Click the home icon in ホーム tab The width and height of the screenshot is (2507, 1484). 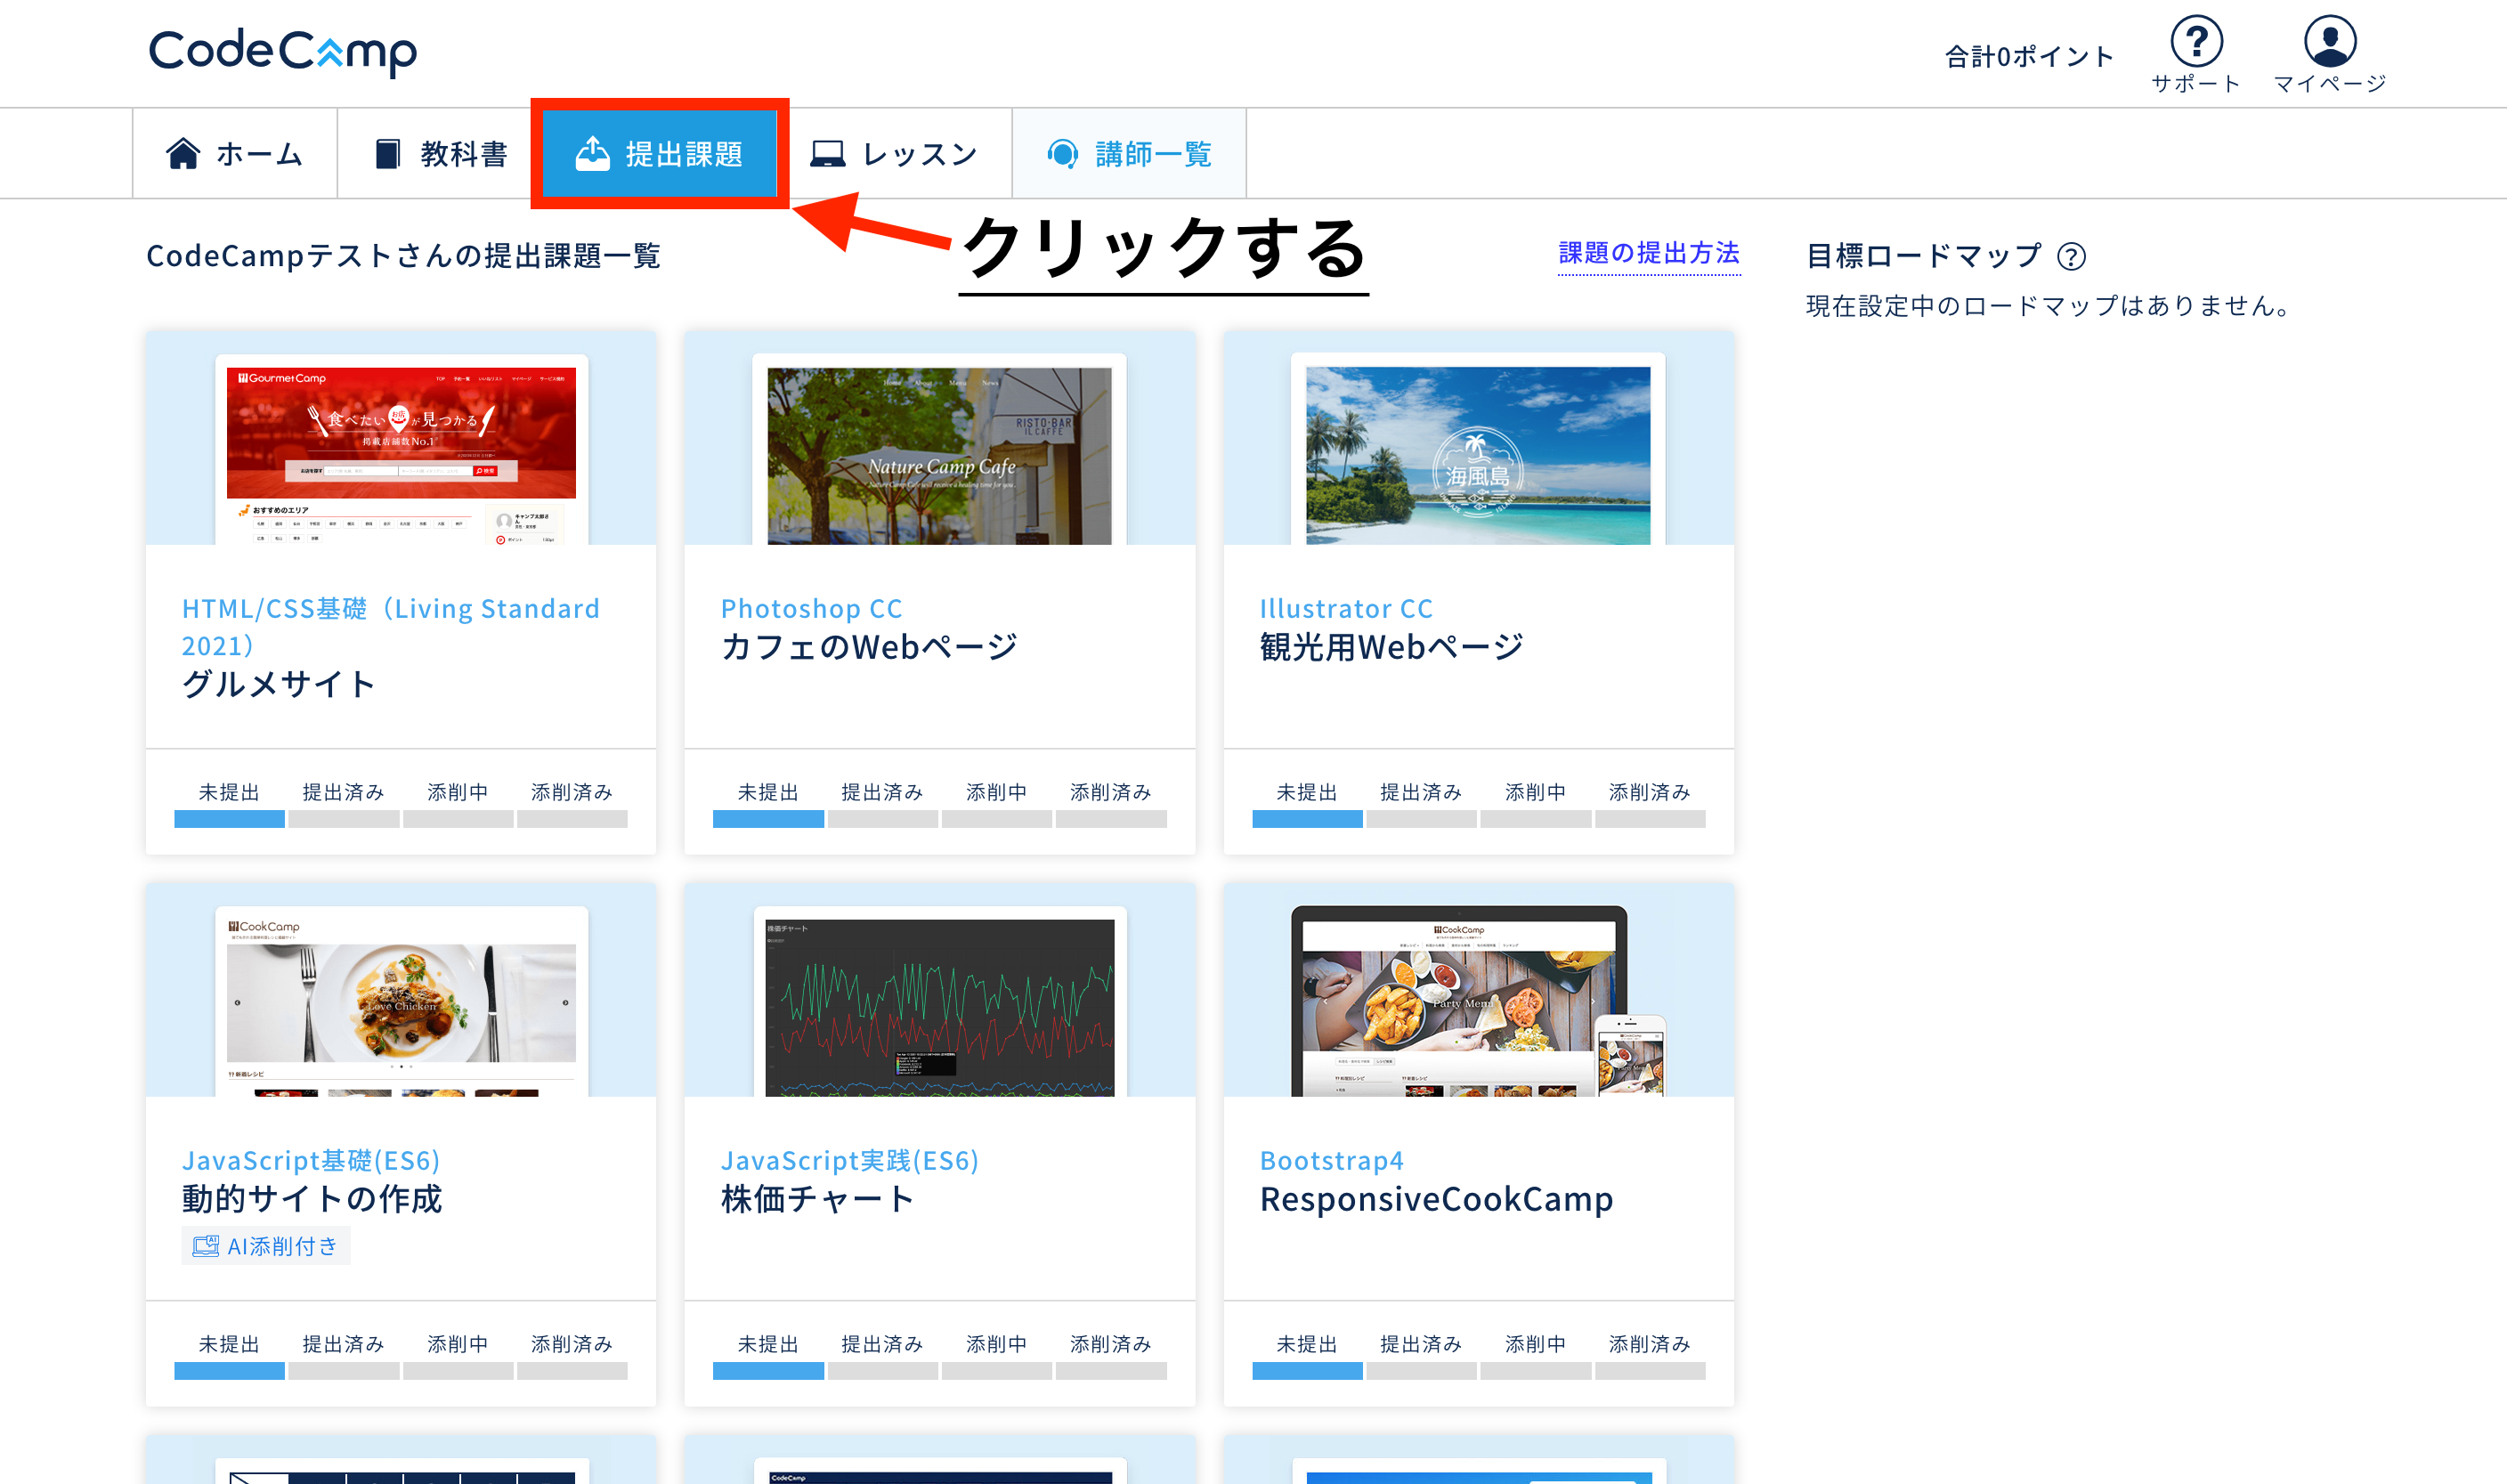tap(183, 154)
